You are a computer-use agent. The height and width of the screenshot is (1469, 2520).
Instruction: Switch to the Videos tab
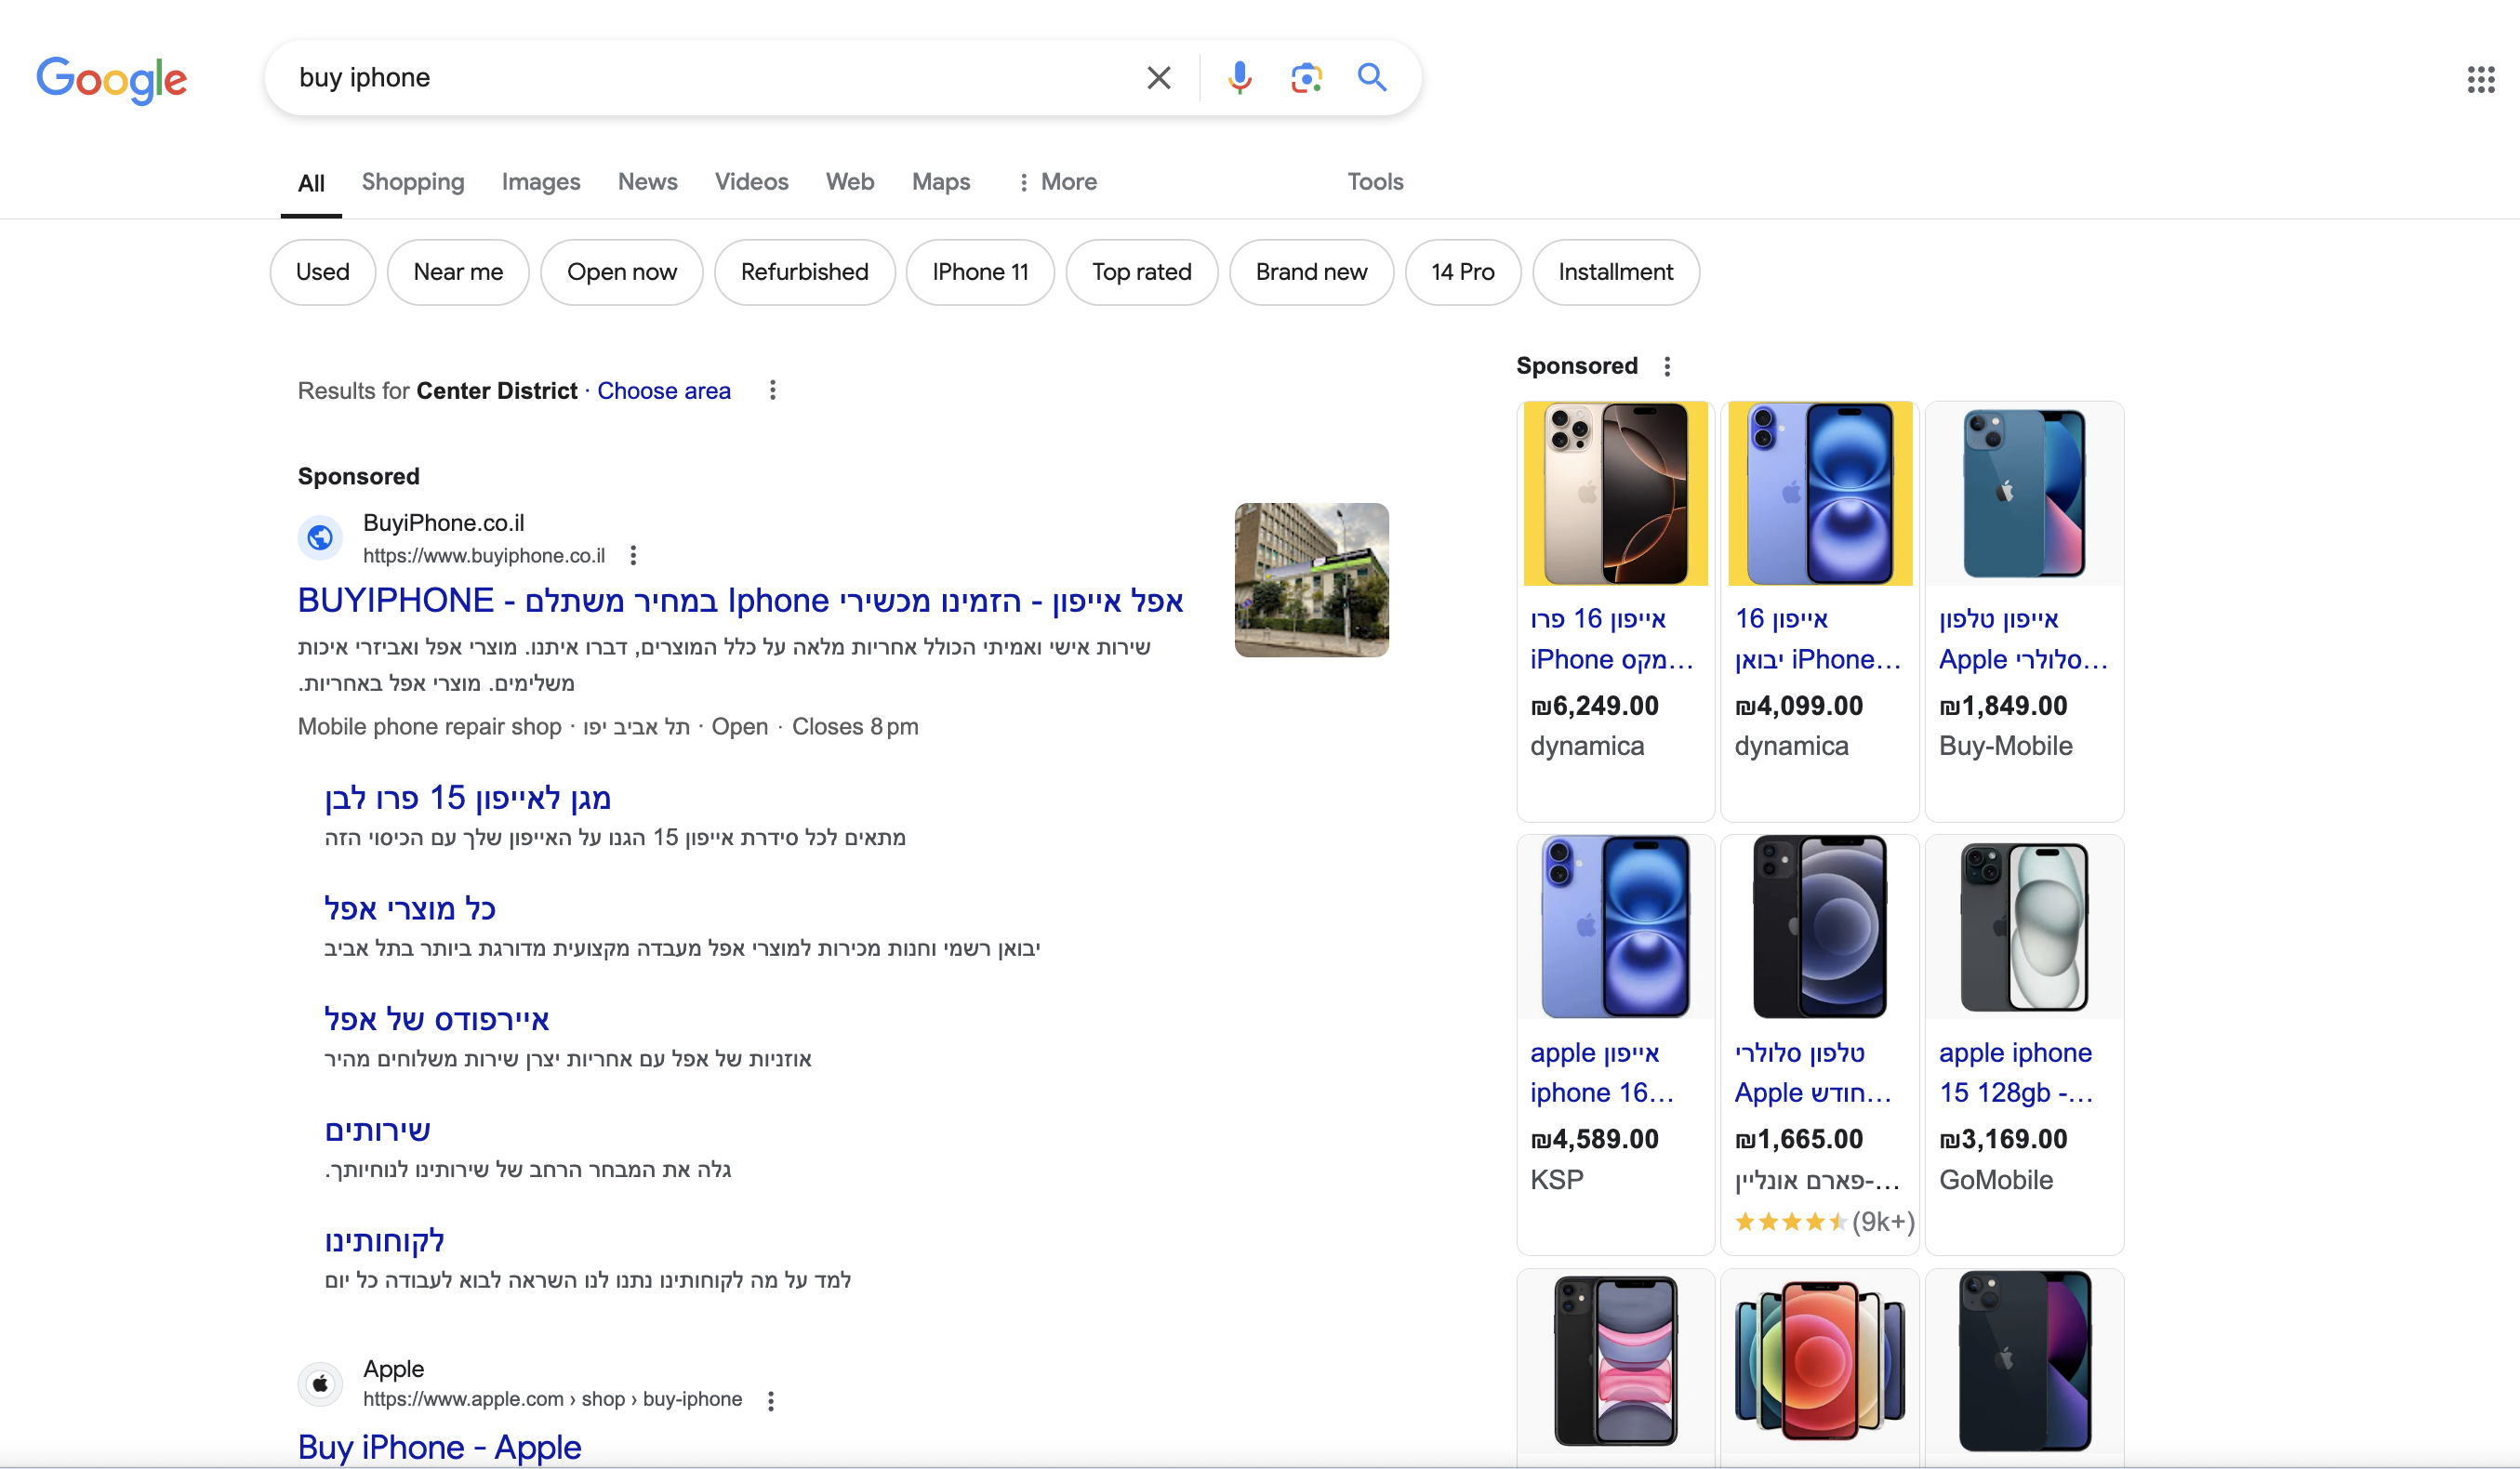(x=751, y=182)
